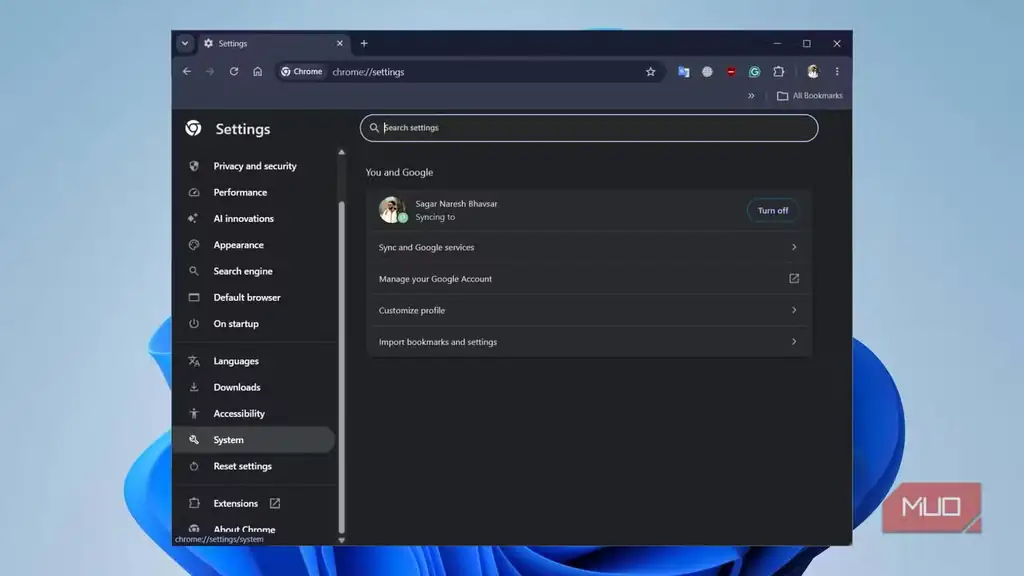The image size is (1024, 576).
Task: Open On startup settings
Action: pyautogui.click(x=255, y=323)
